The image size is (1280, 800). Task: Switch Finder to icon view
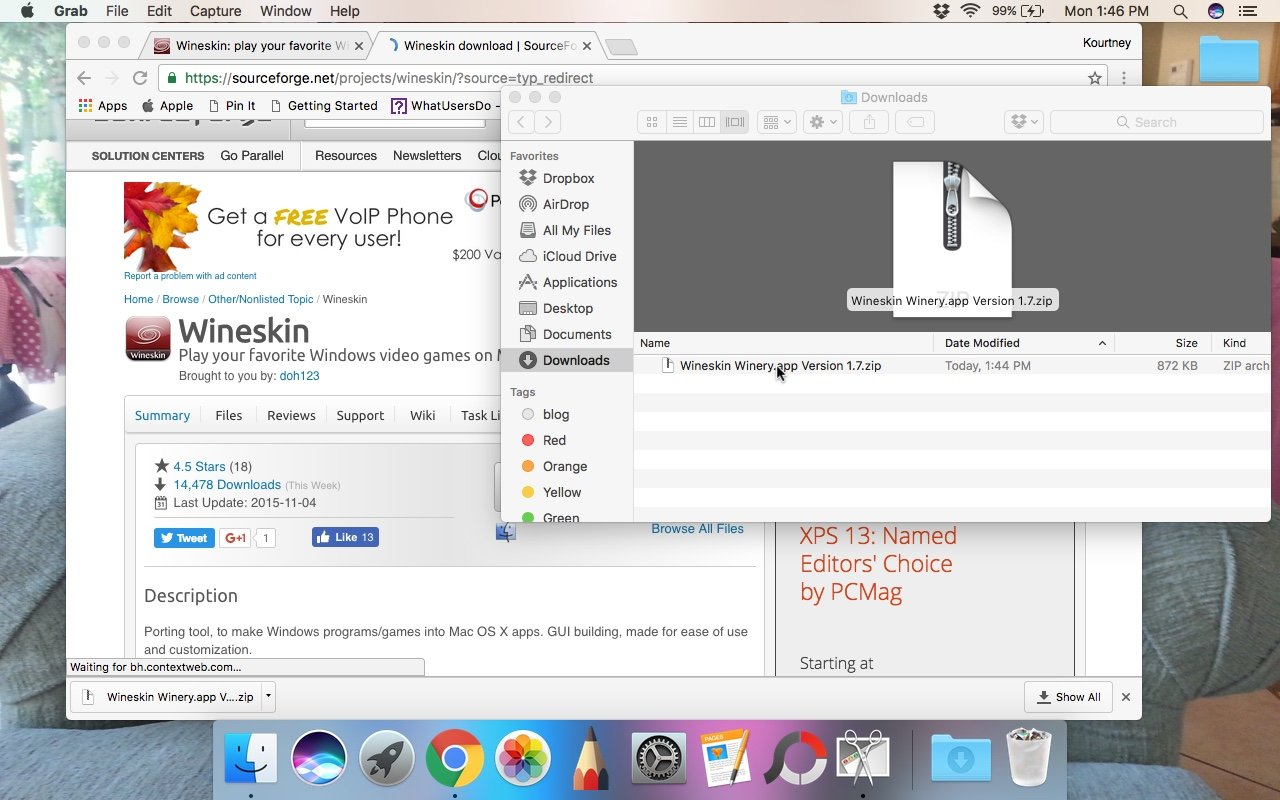(652, 122)
